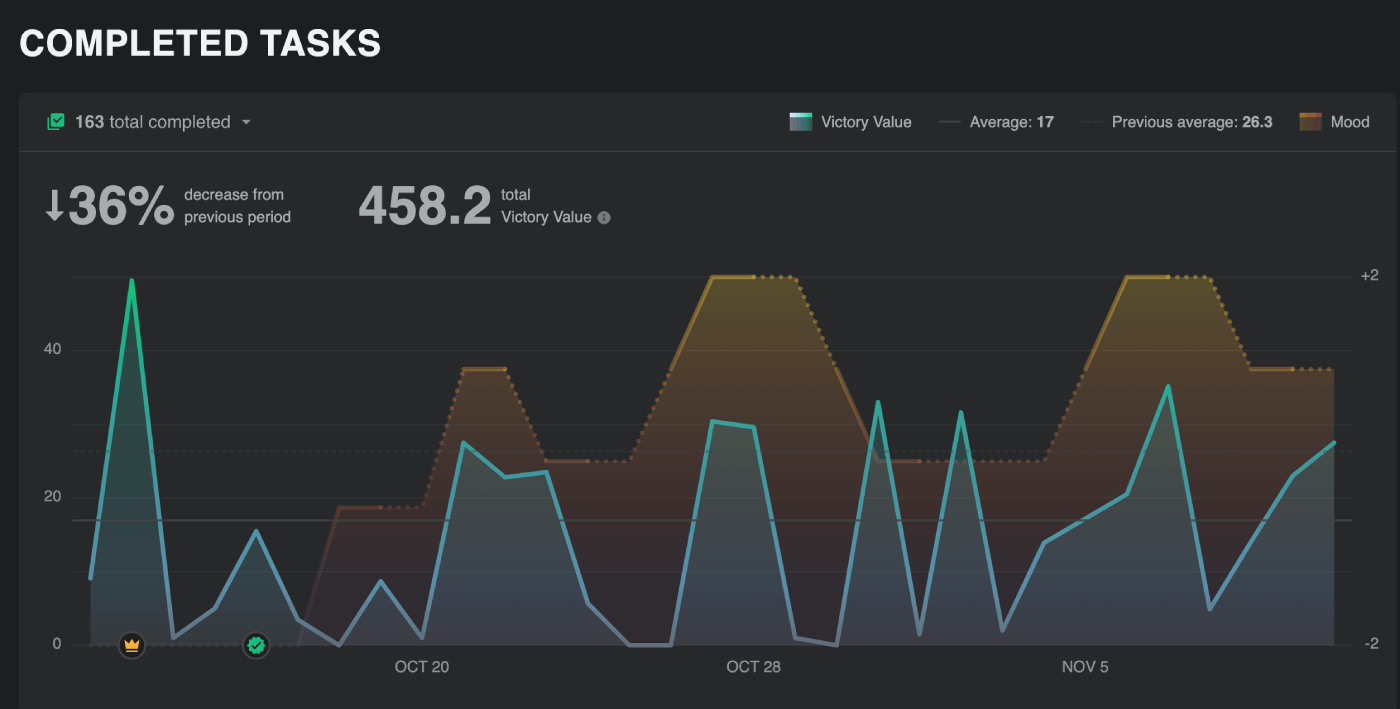Click the Mood legend swatch icon

[x=1310, y=122]
